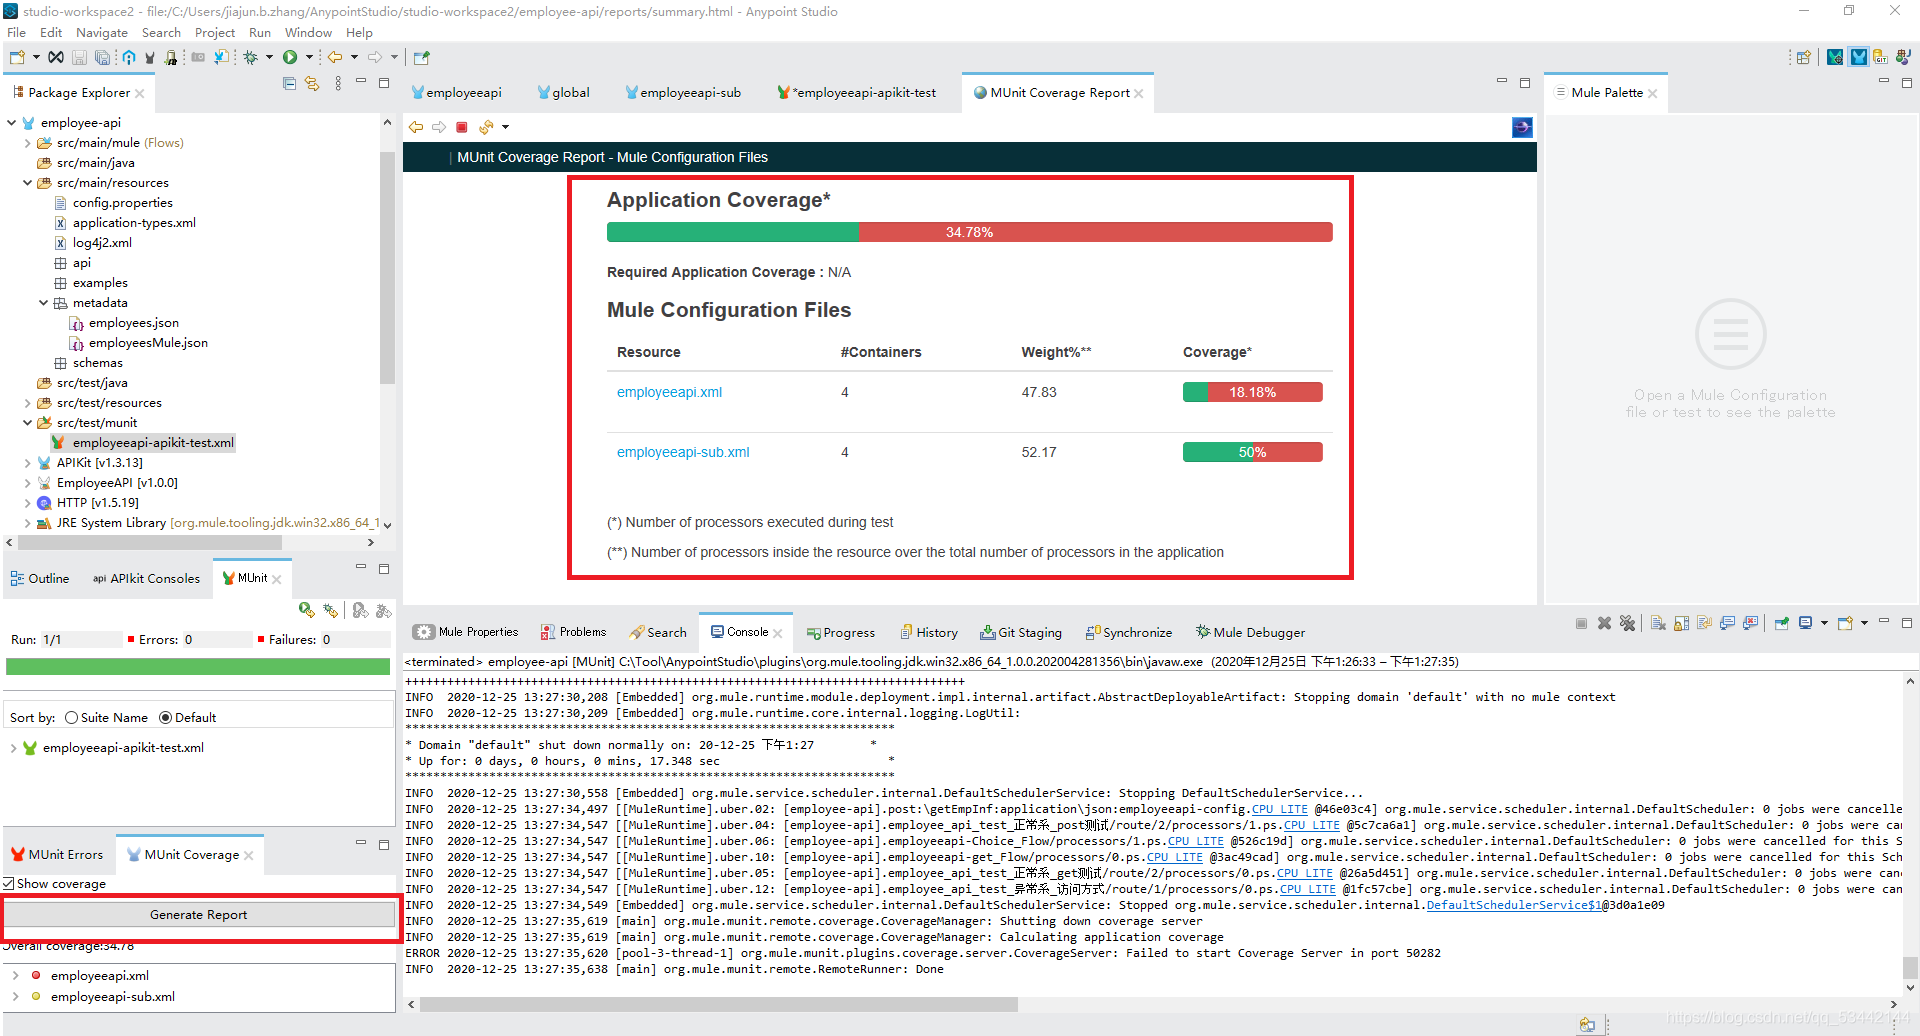The height and width of the screenshot is (1036, 1920).
Task: Click the browser Back arrow in coverage report
Action: pyautogui.click(x=416, y=127)
